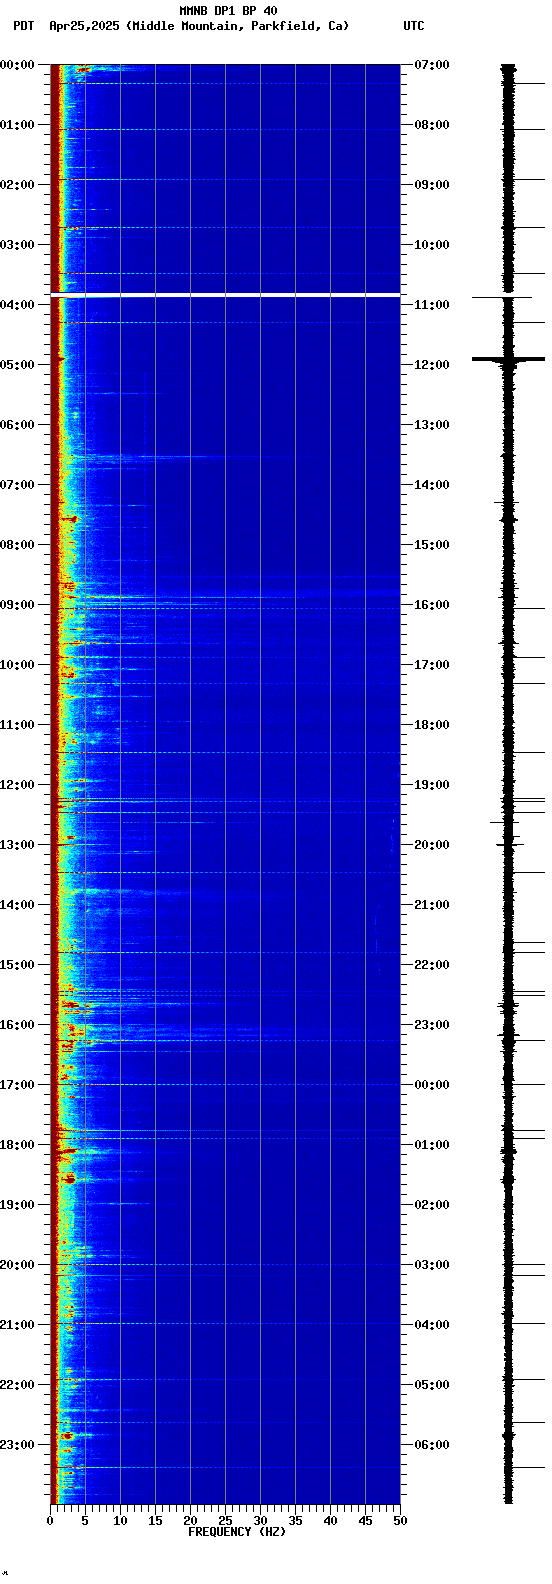The image size is (552, 1584).
Task: Click the frequency axis tick label '45'
Action: pos(365,1521)
